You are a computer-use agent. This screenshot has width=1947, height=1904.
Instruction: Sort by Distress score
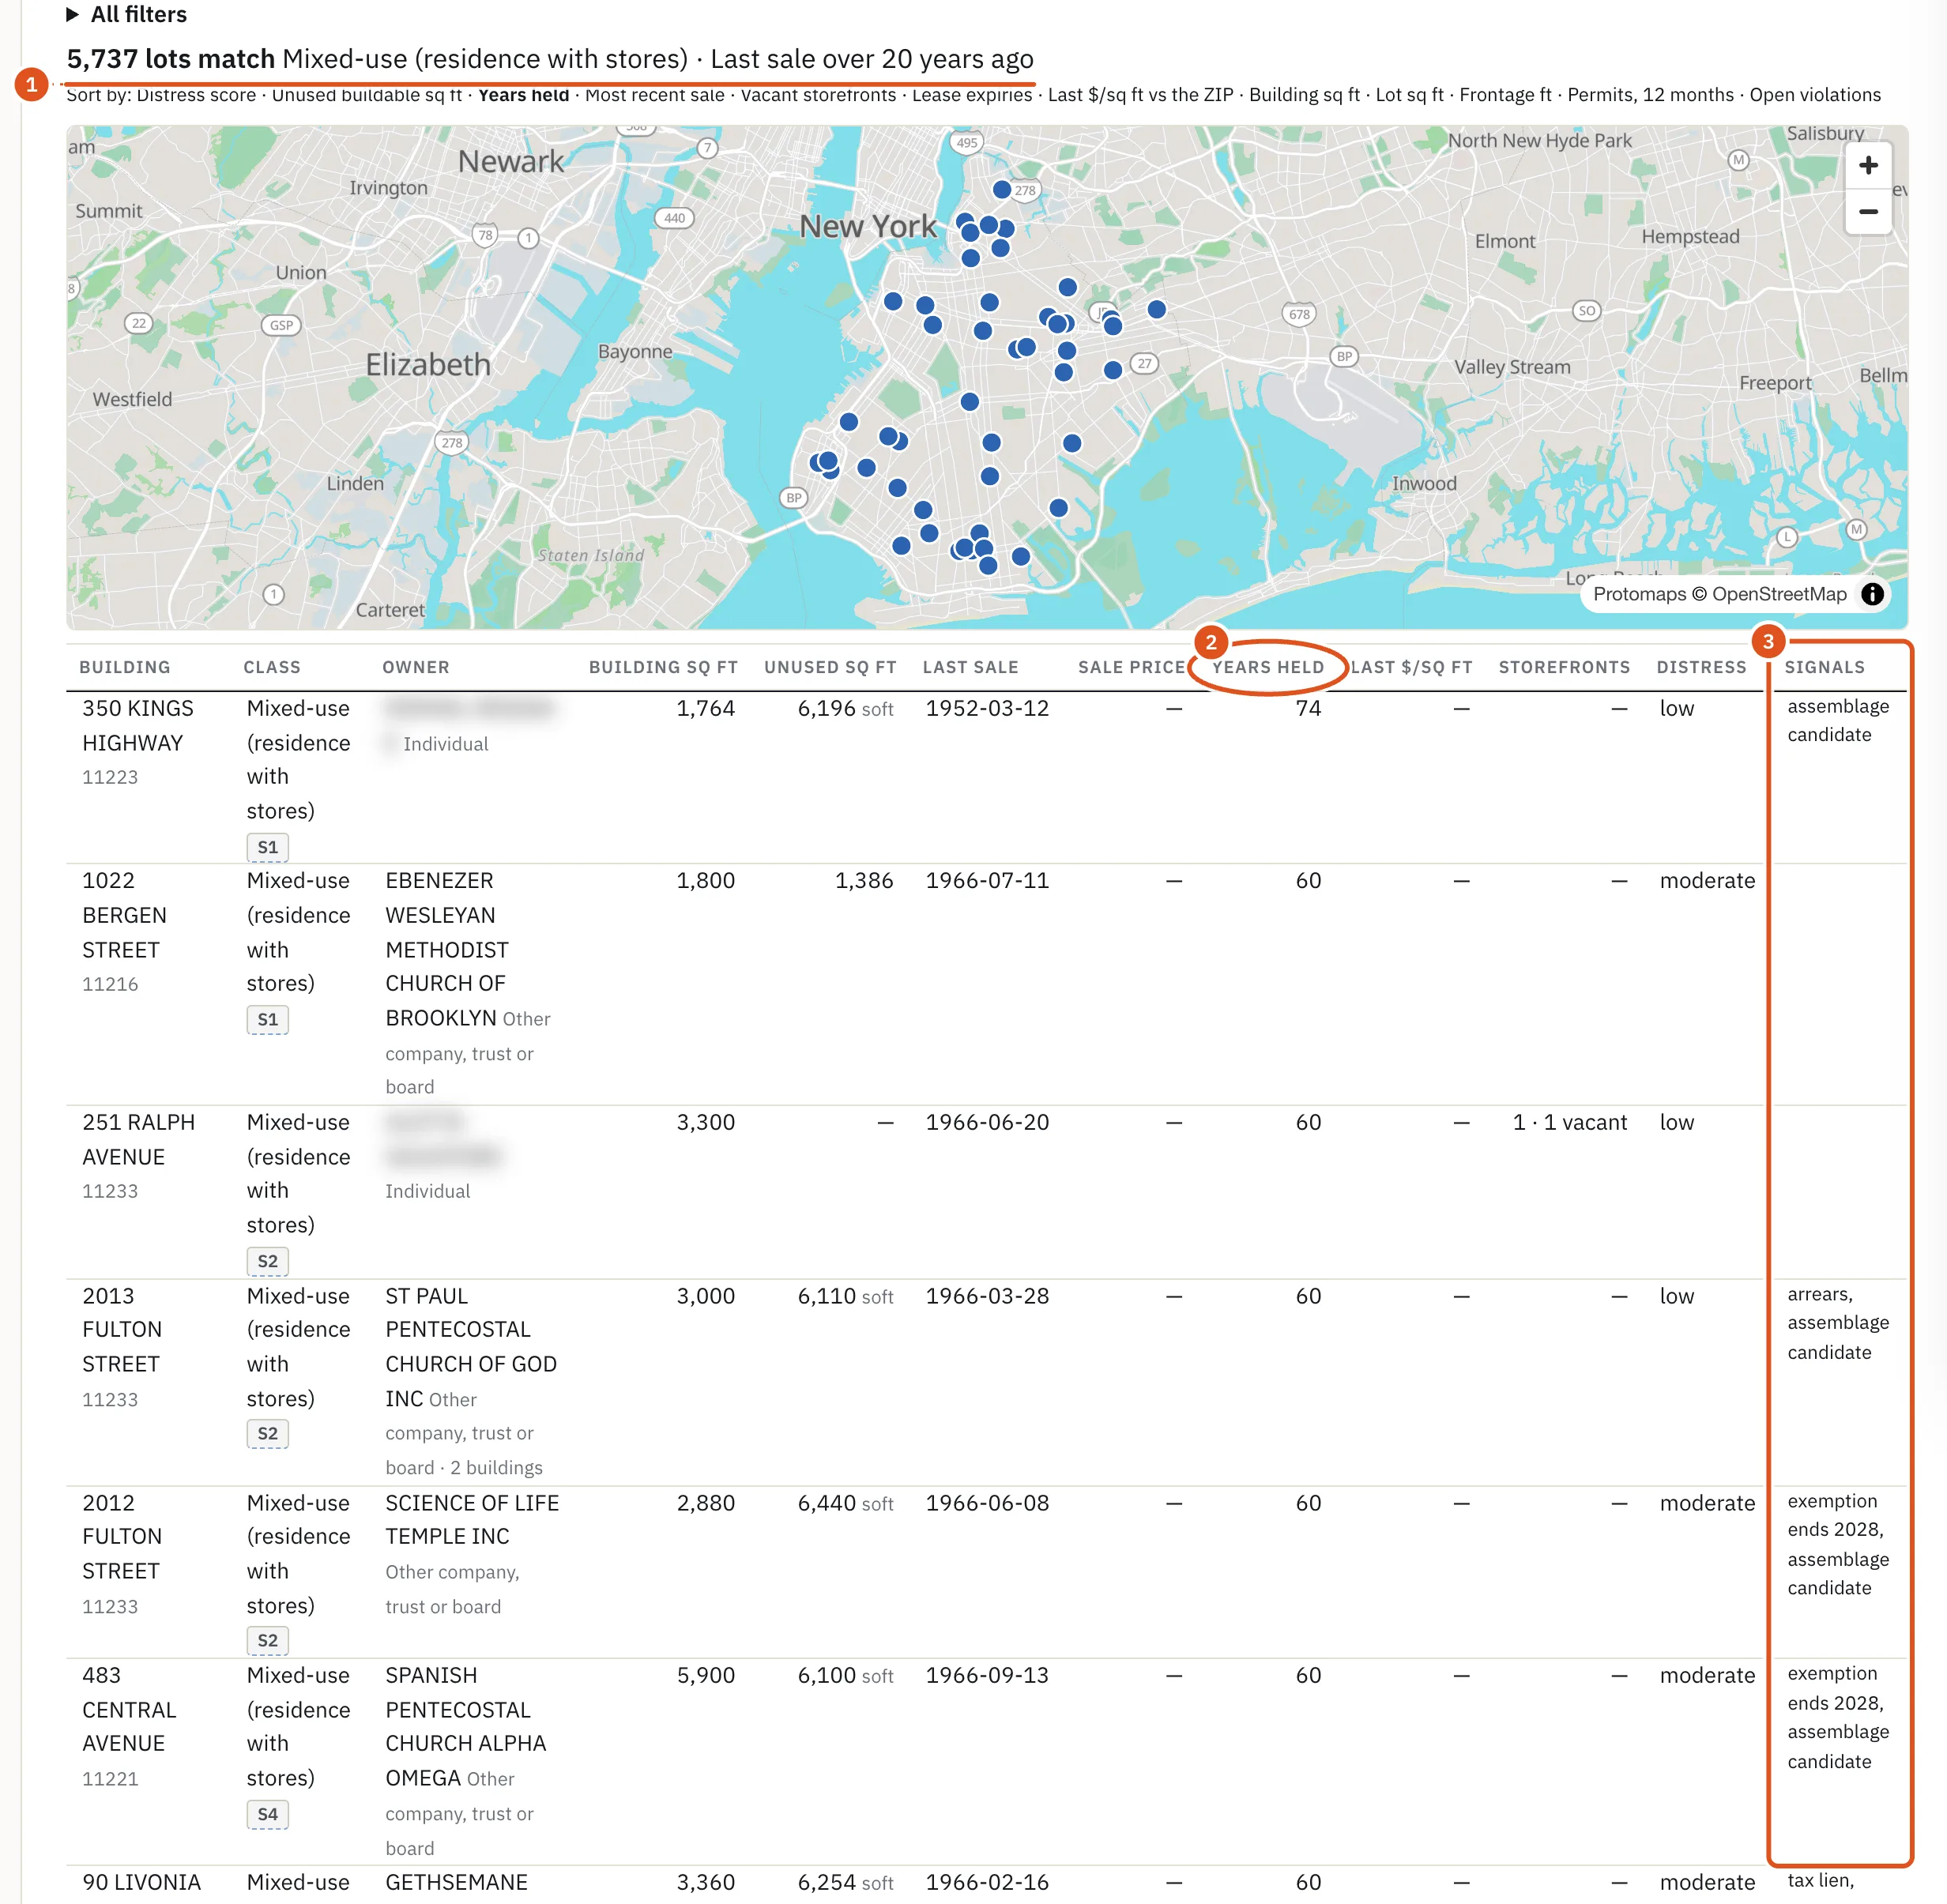[195, 96]
